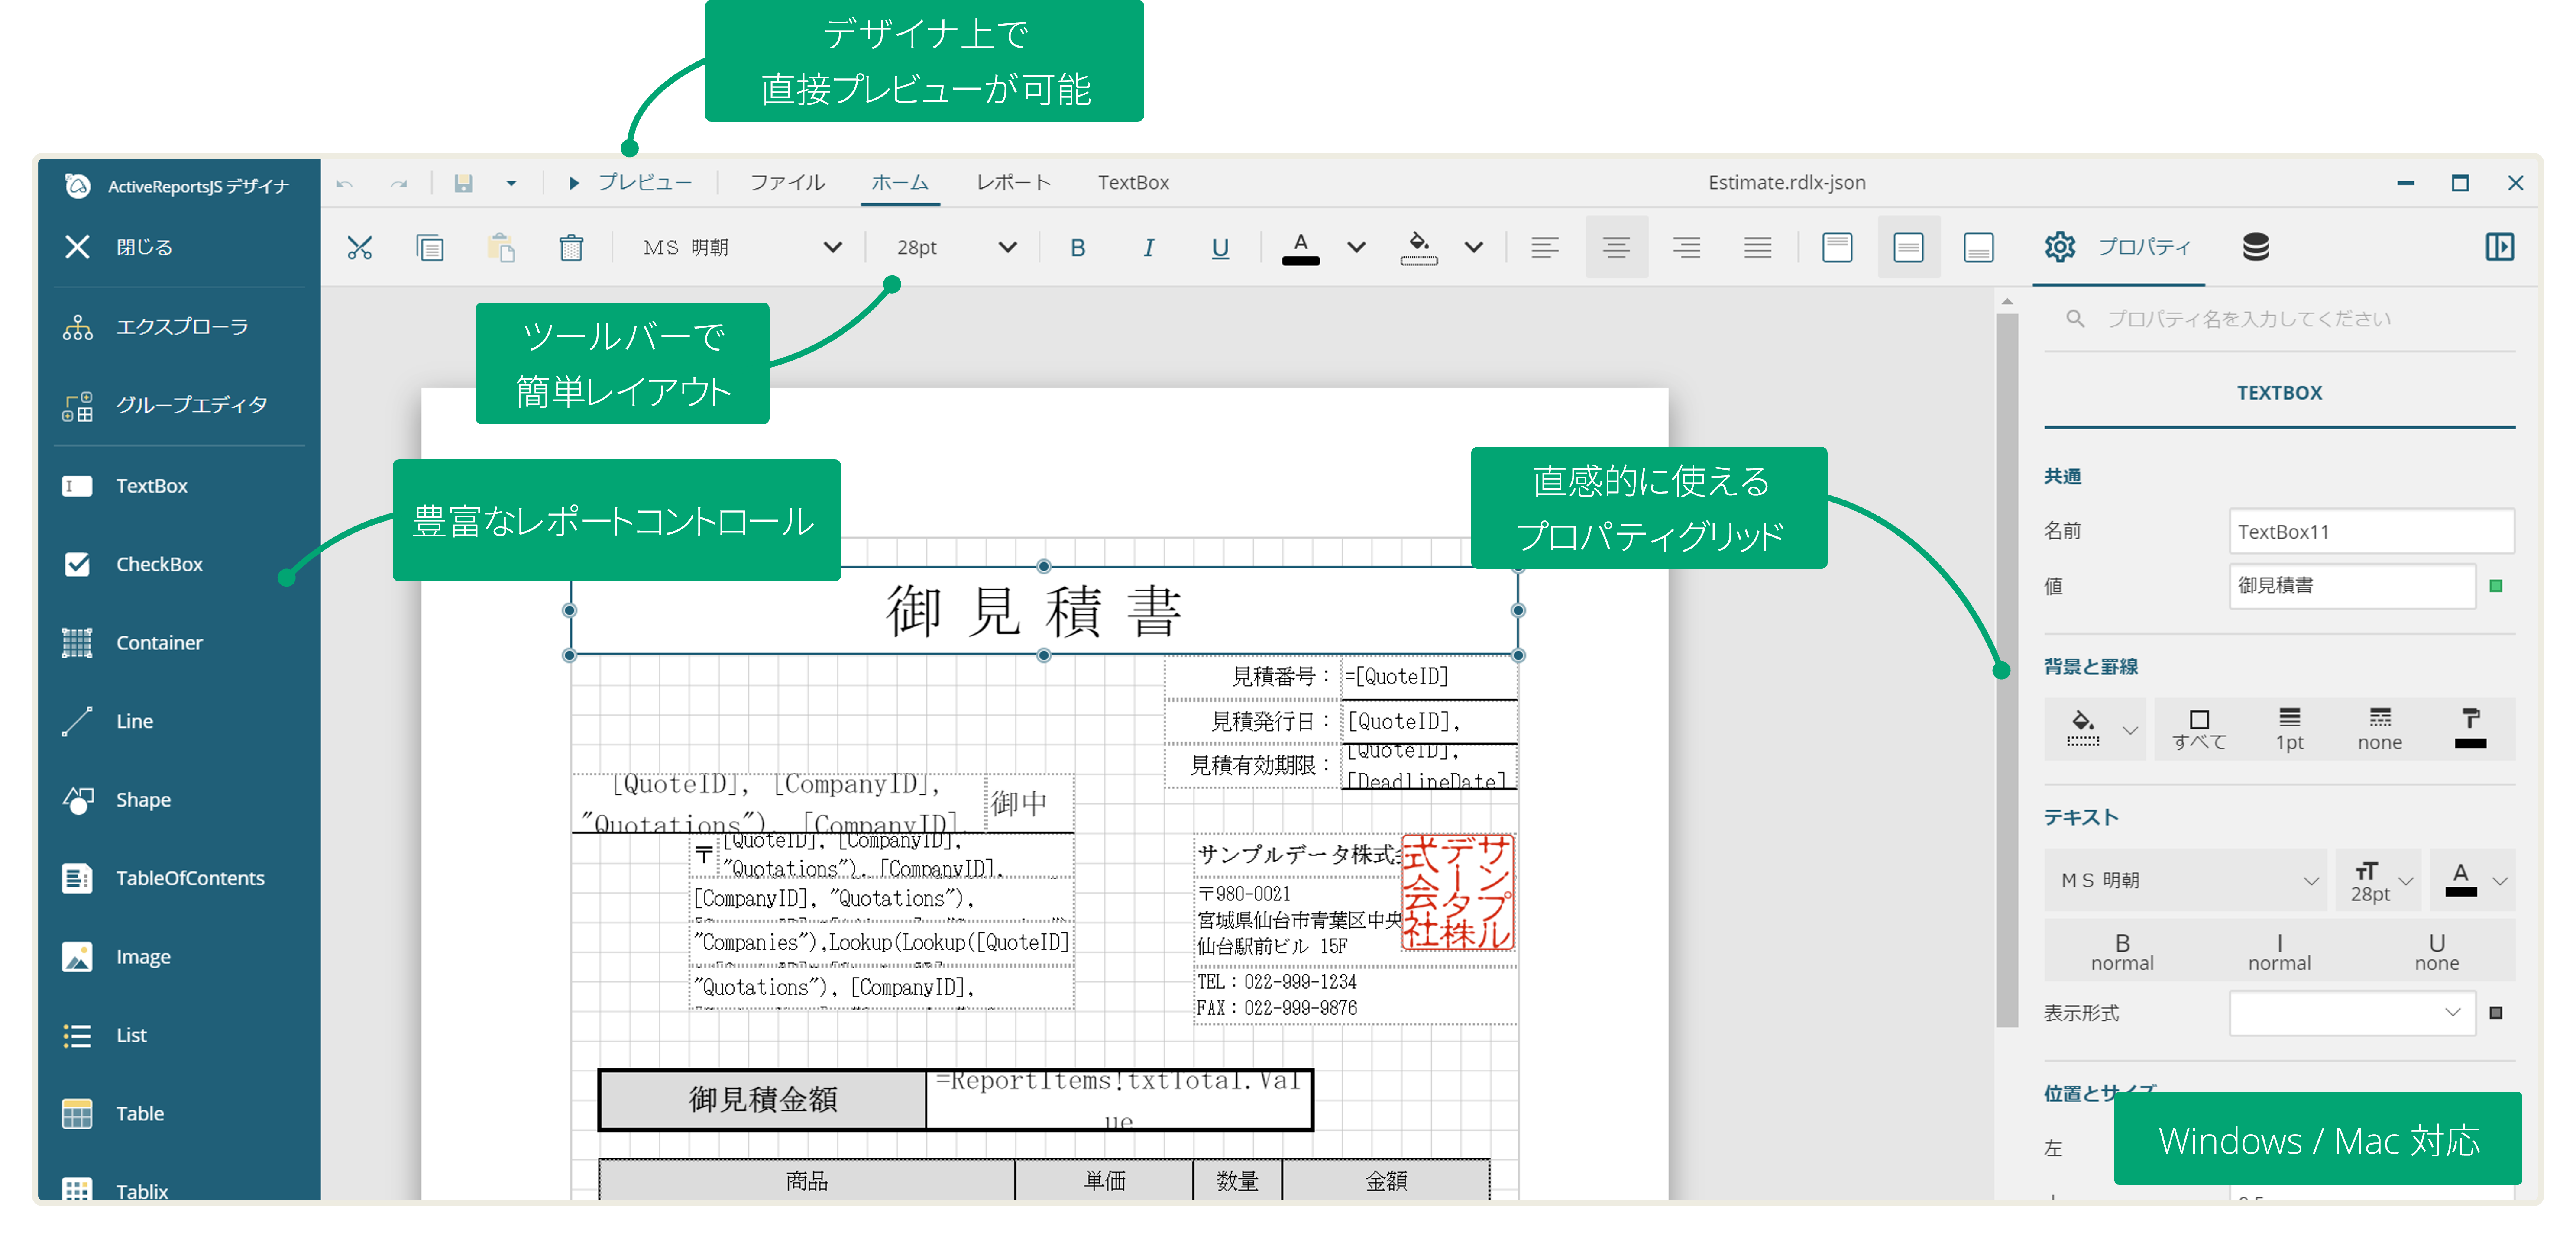
Task: Toggle B normal weight in properties
Action: (x=2122, y=951)
